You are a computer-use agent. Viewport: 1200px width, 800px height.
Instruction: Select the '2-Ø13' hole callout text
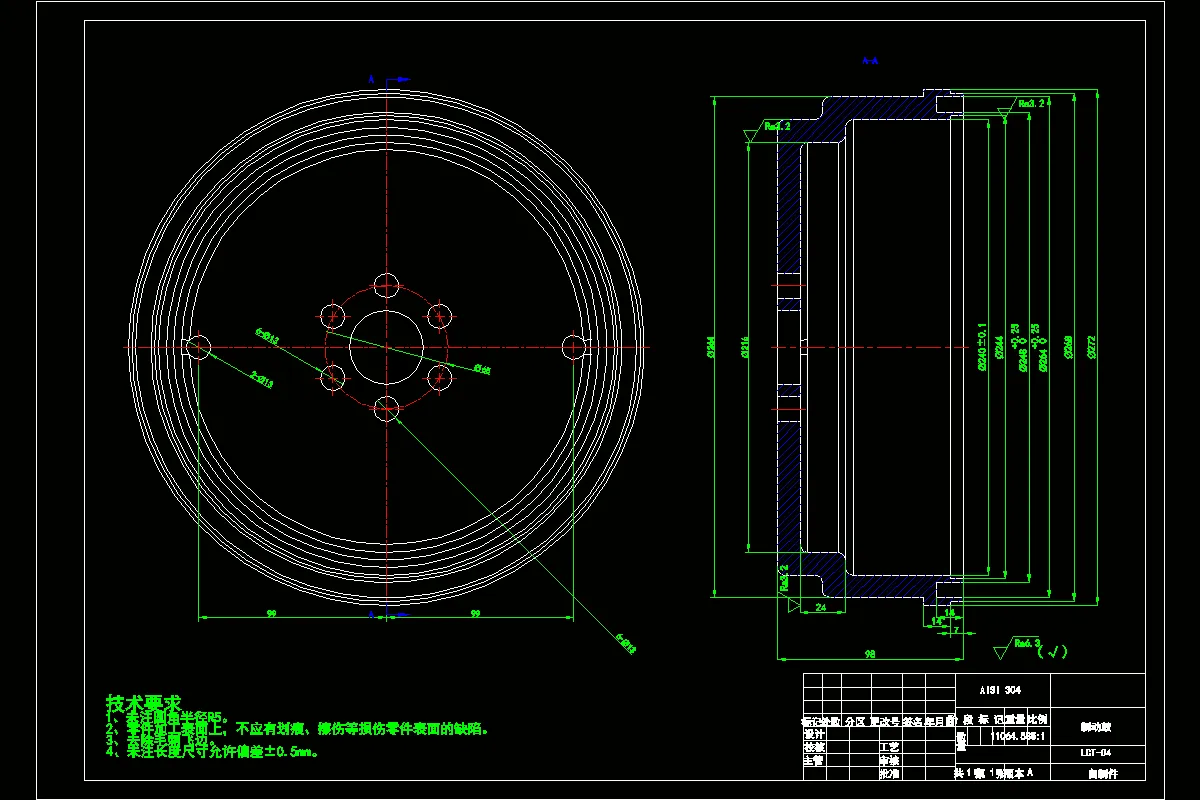click(x=262, y=378)
